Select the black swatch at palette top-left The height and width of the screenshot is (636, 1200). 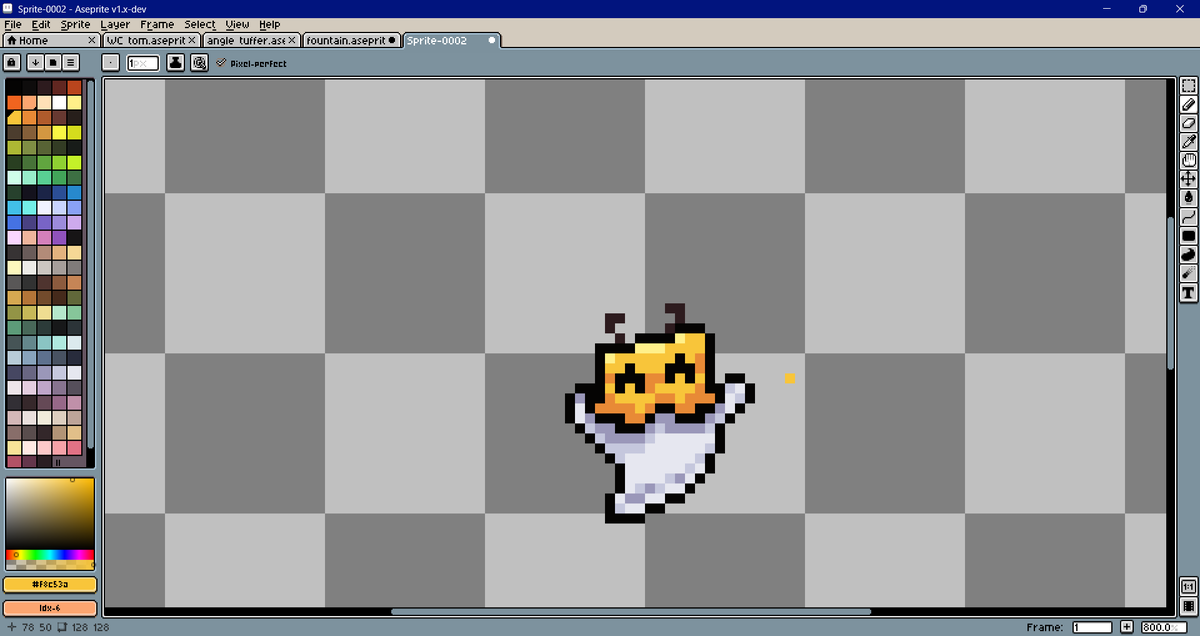[x=14, y=87]
